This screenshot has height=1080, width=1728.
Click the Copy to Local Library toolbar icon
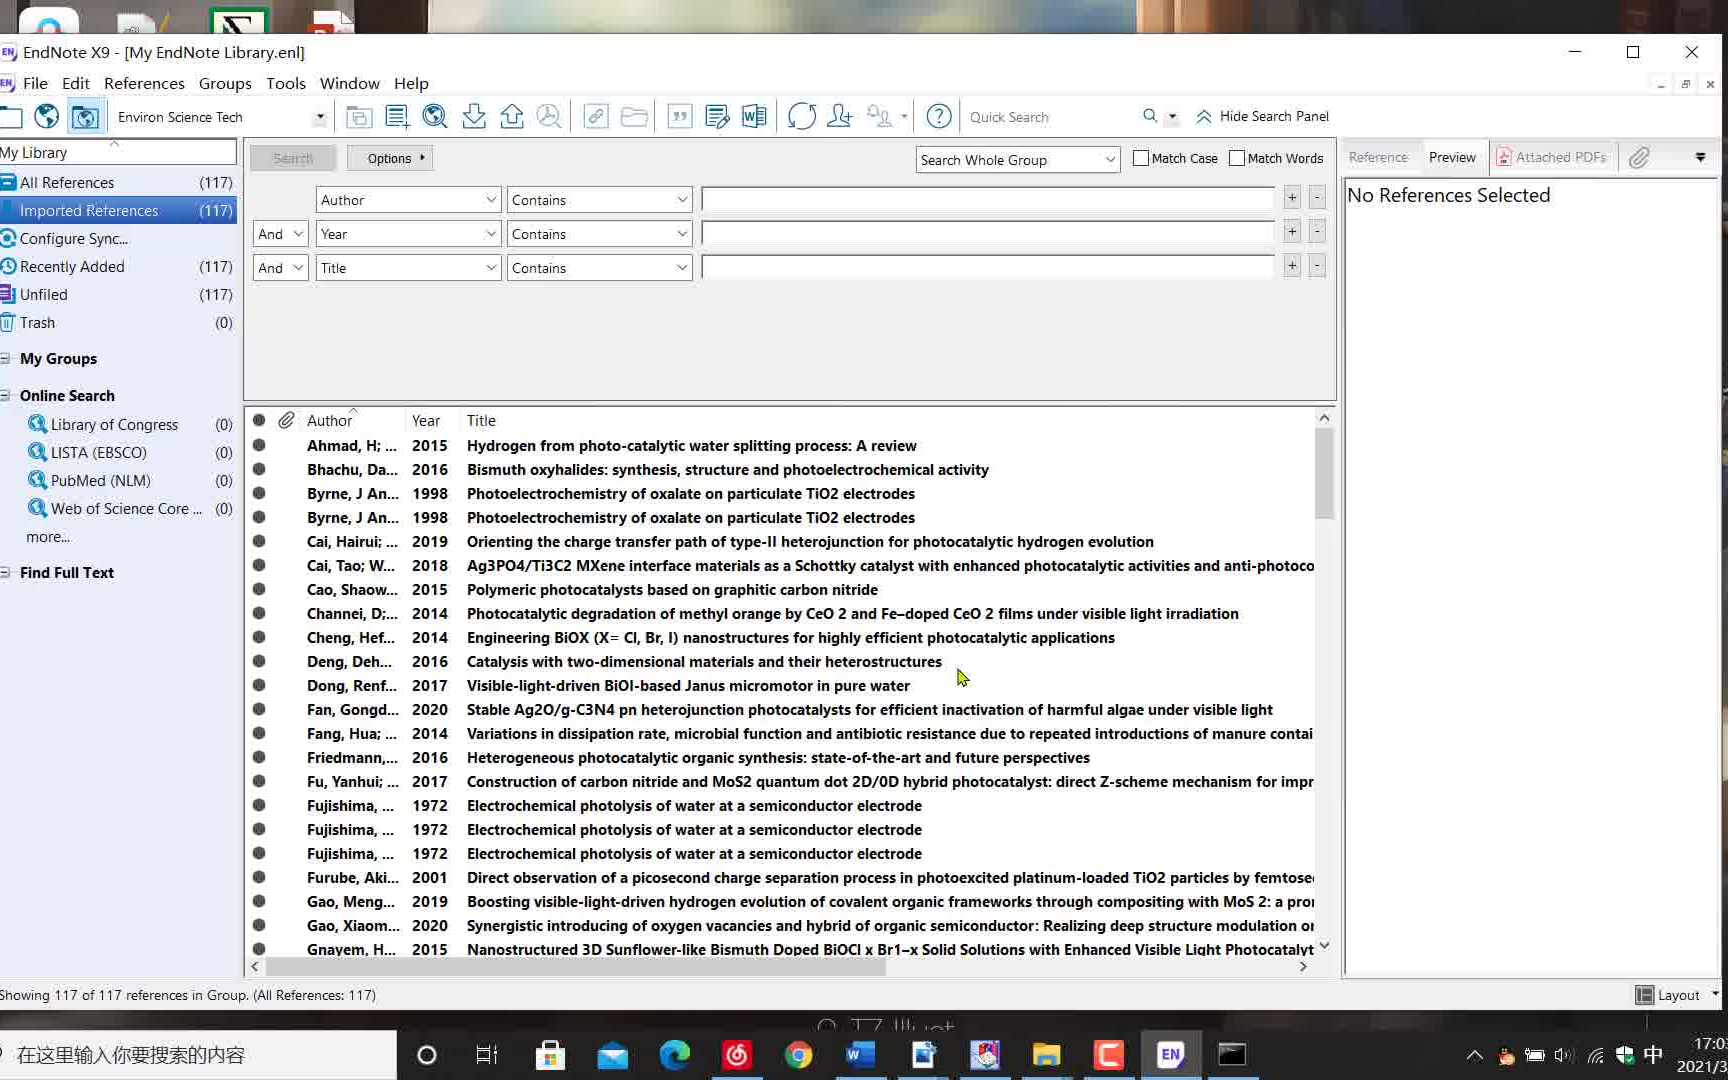pyautogui.click(x=359, y=117)
